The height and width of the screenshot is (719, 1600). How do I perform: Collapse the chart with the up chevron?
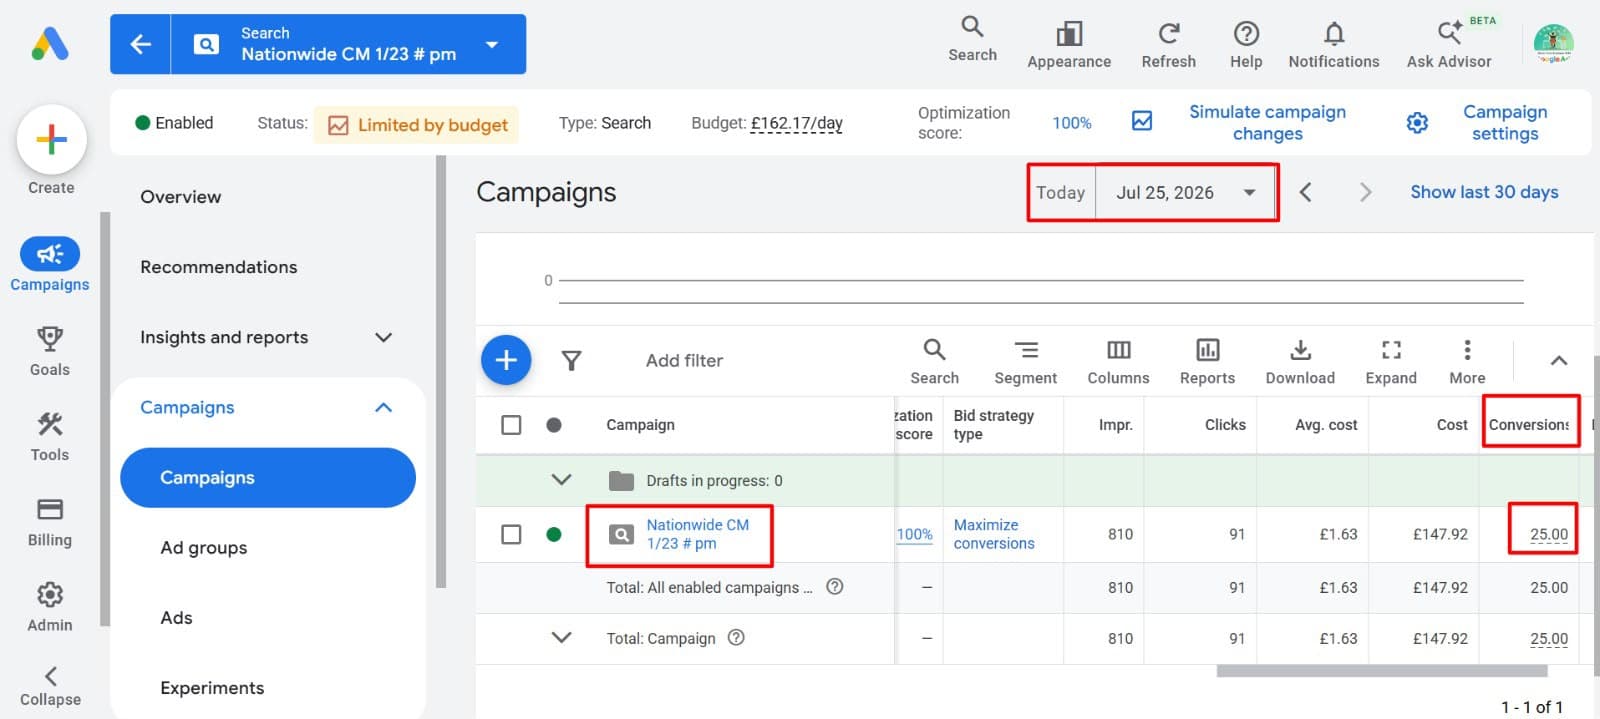[x=1558, y=360]
